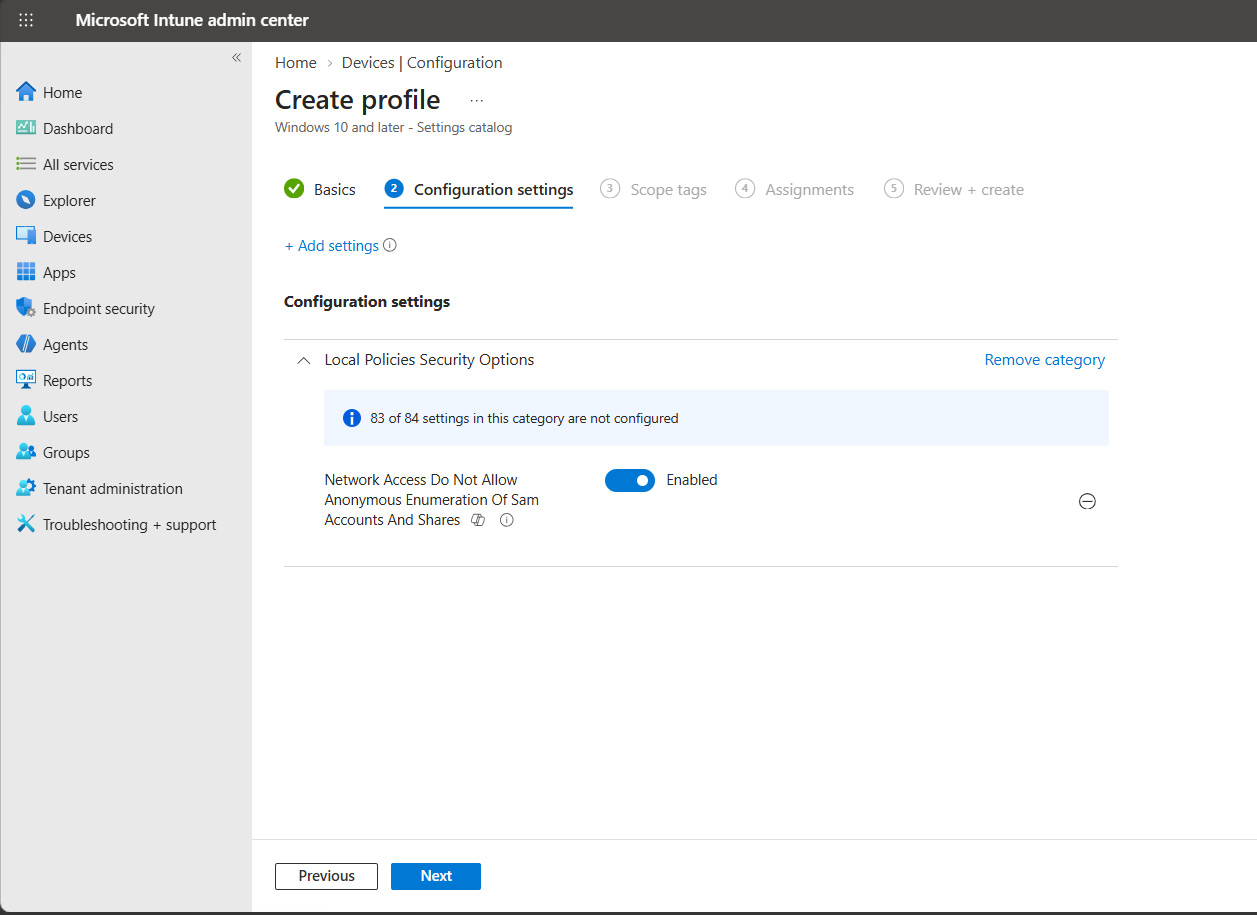The image size is (1257, 915).
Task: Click the Home breadcrumb link
Action: (x=296, y=62)
